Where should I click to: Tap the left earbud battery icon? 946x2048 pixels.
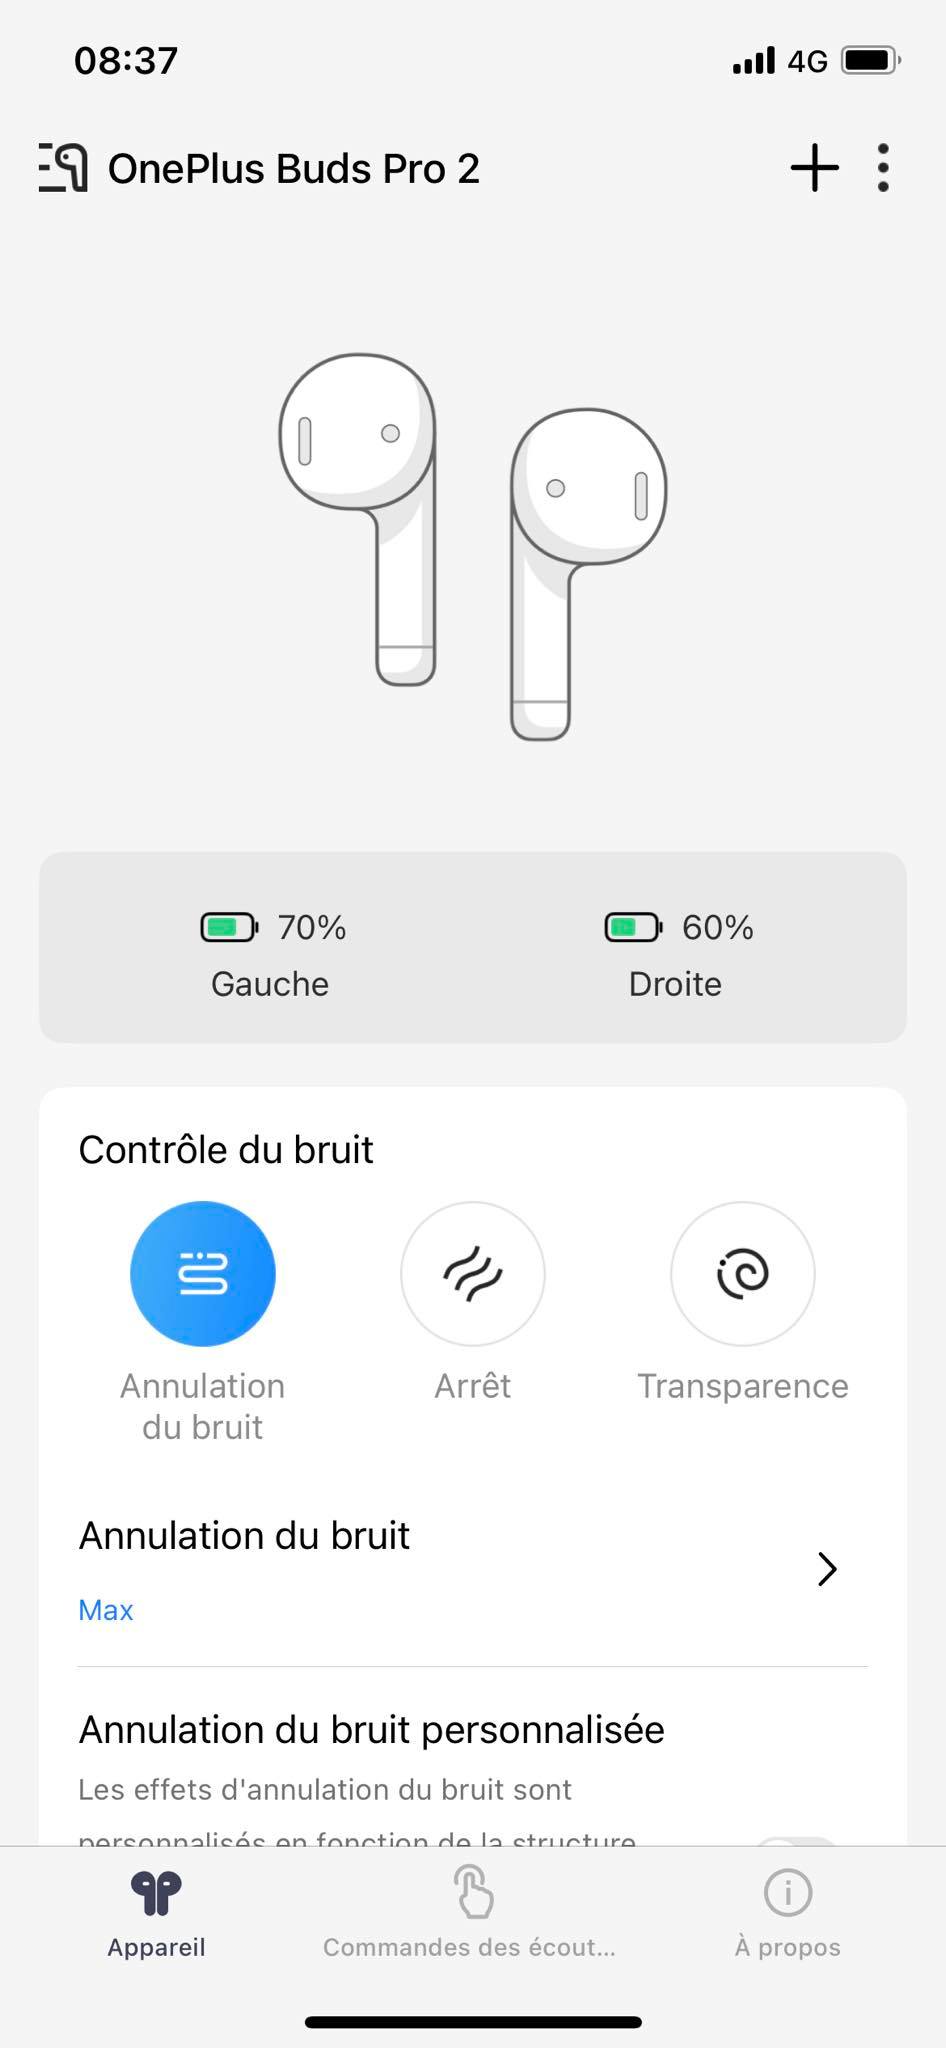tap(228, 928)
